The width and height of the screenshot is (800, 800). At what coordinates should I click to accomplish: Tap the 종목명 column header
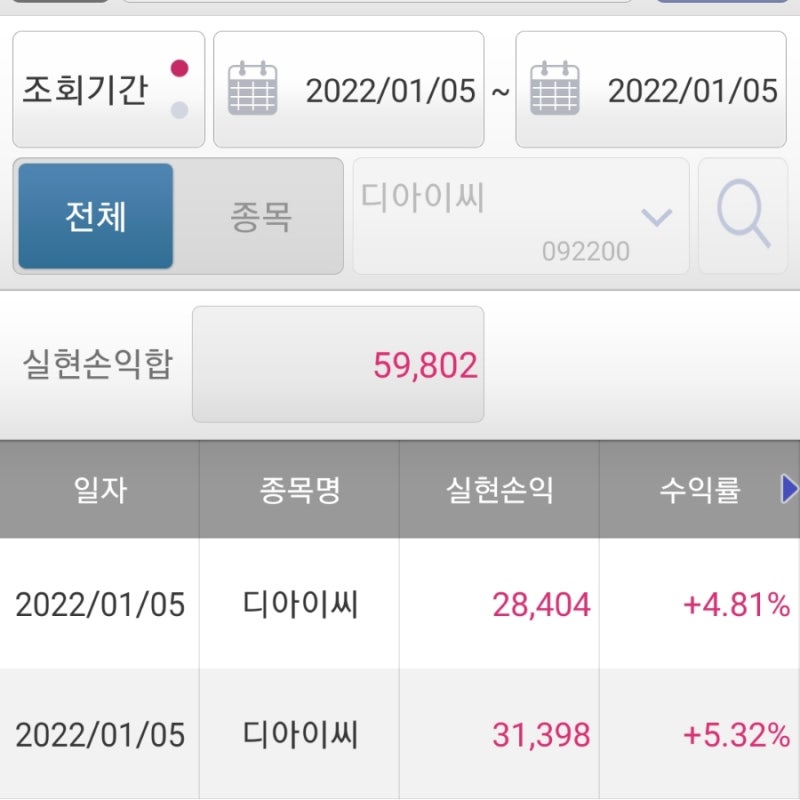tap(299, 489)
